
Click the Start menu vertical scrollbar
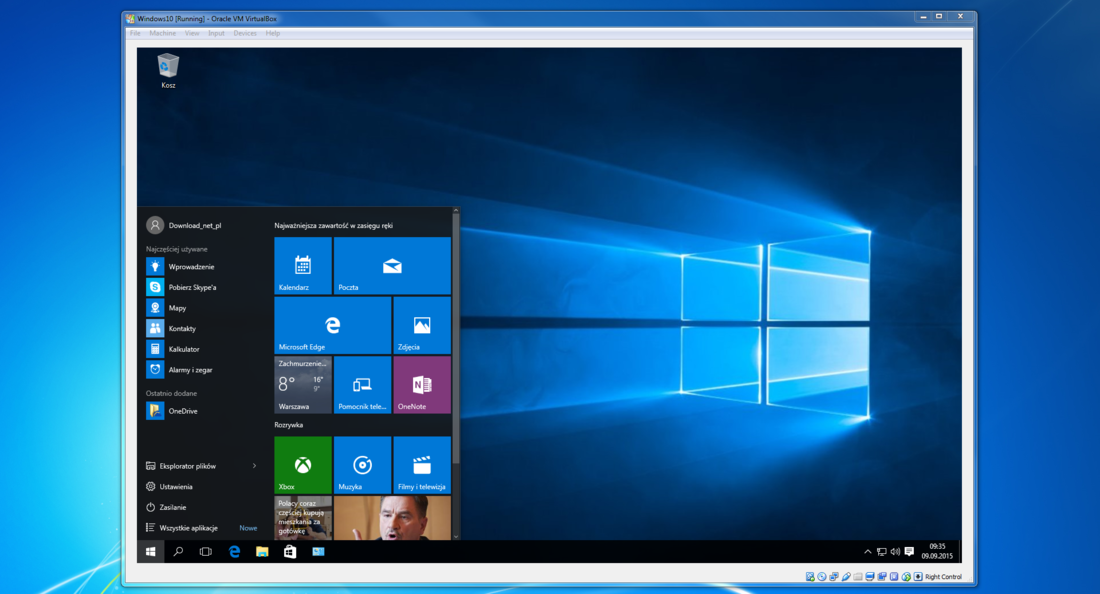click(x=456, y=339)
